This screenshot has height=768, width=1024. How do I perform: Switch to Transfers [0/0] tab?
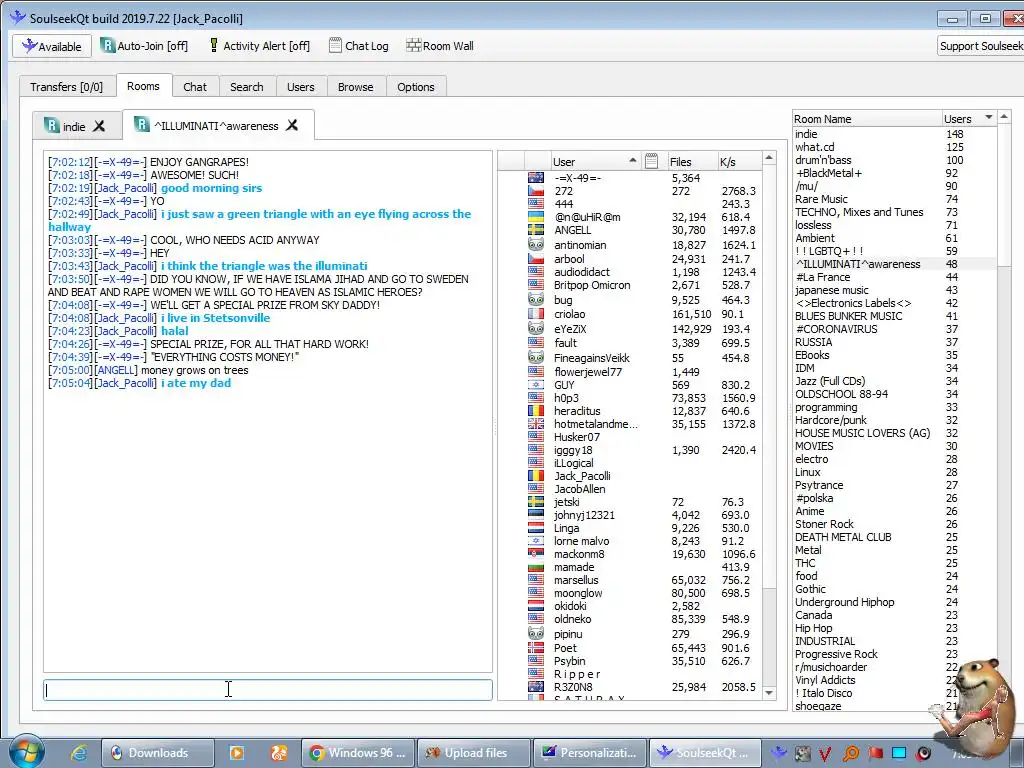point(66,87)
